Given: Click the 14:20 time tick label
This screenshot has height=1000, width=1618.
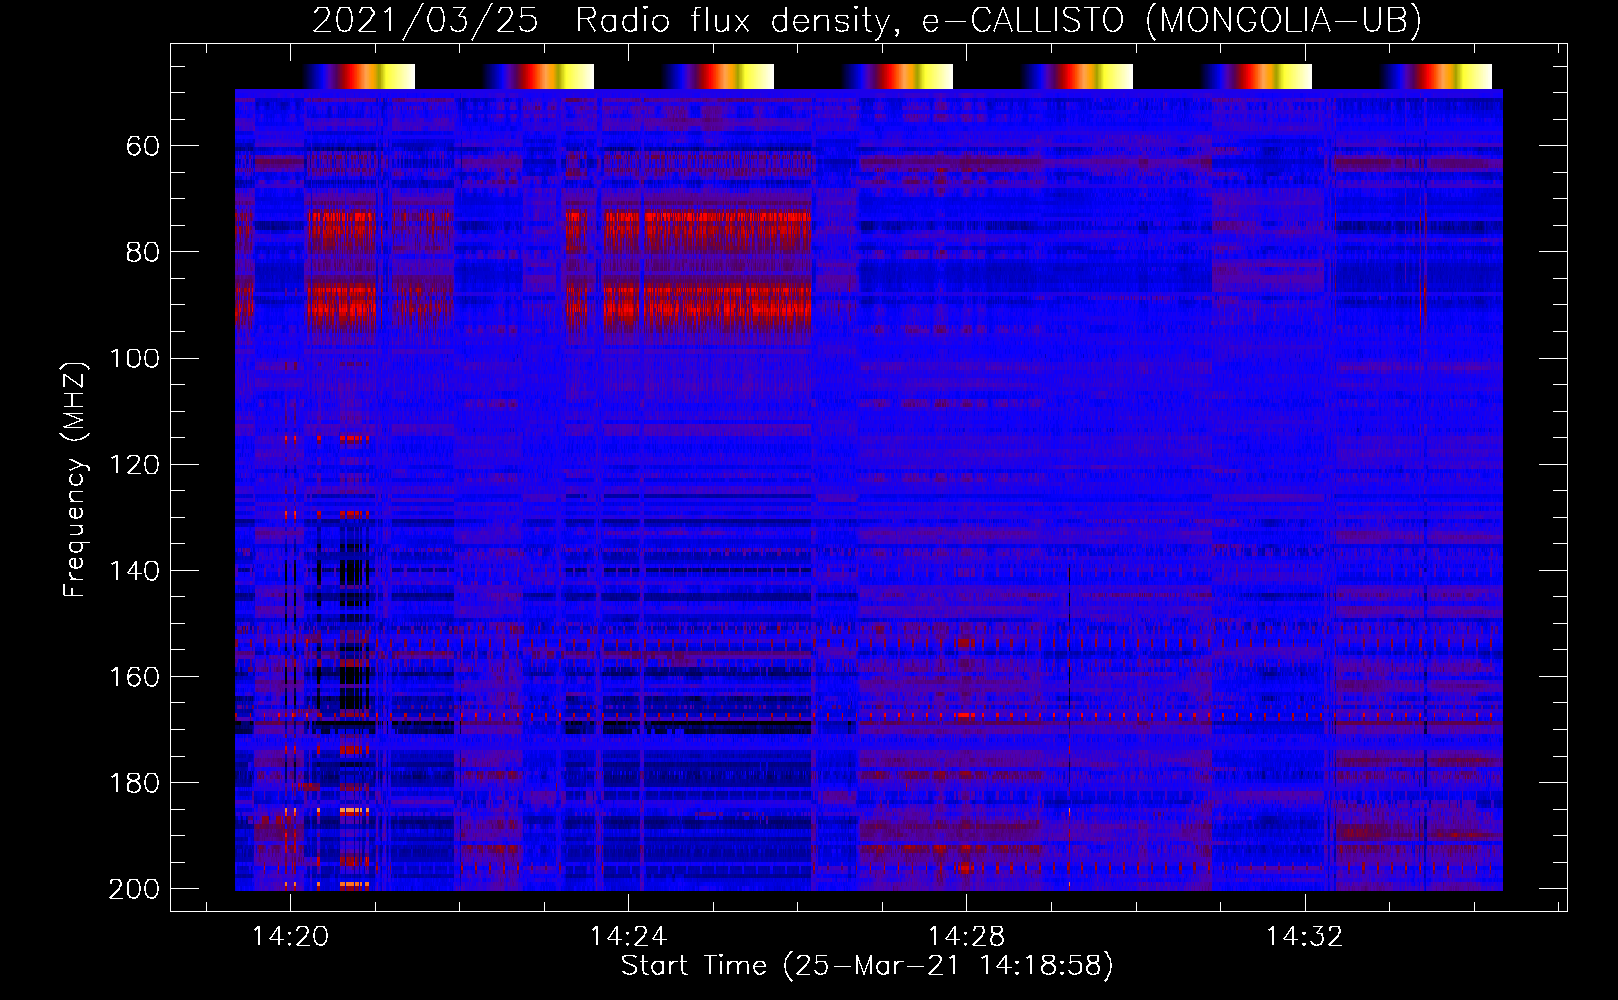Looking at the screenshot, I should click(x=290, y=937).
